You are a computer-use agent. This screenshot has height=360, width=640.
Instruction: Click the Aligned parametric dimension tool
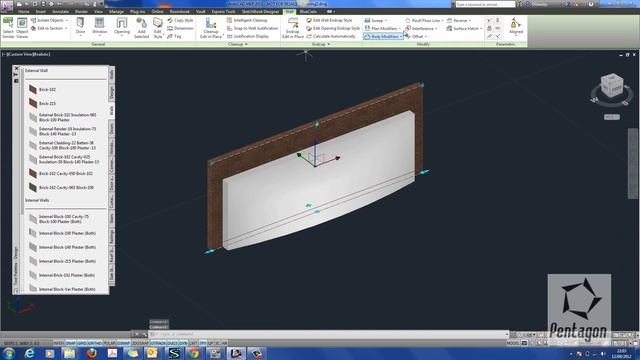[516, 26]
